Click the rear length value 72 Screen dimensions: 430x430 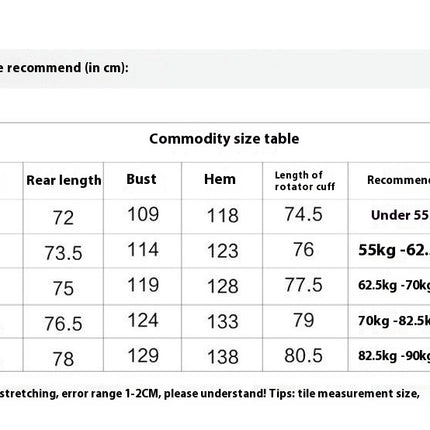(x=63, y=218)
